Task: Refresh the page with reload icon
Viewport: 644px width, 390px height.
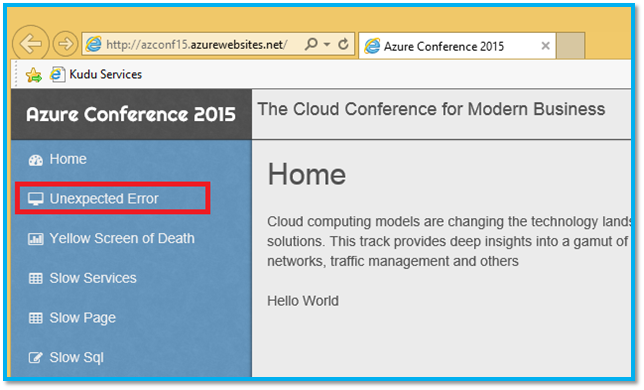Action: tap(343, 44)
